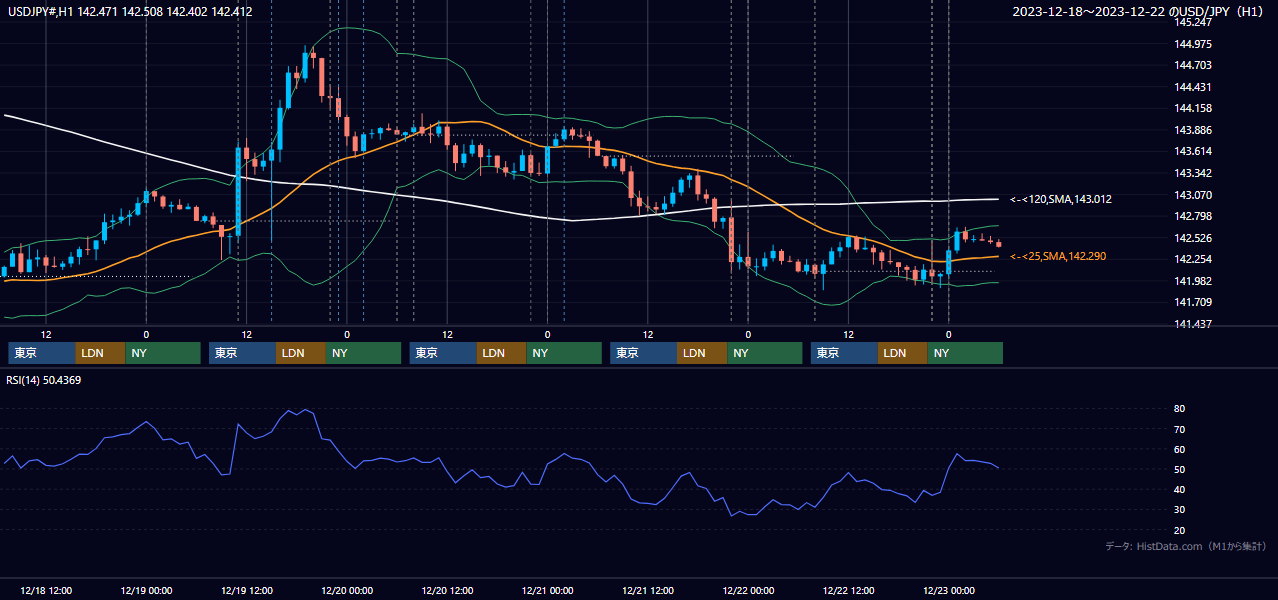Select the 12/22 00:00 date label

point(748,590)
